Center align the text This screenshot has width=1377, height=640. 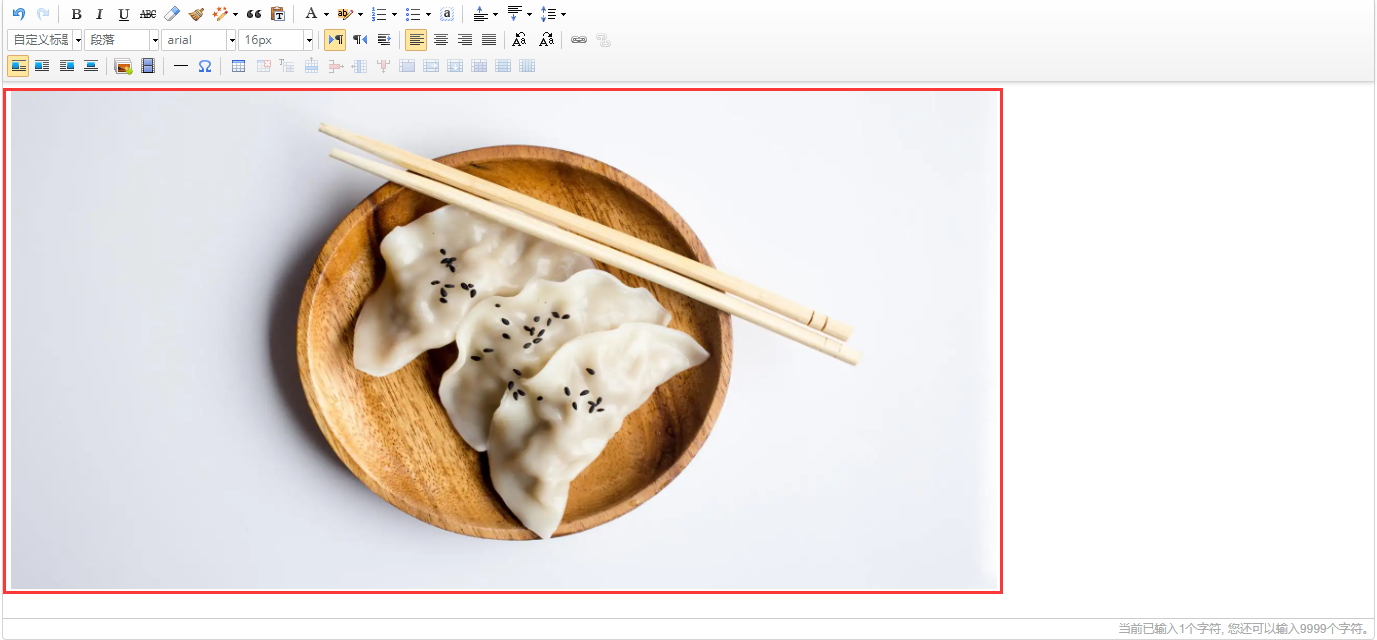pyautogui.click(x=440, y=40)
